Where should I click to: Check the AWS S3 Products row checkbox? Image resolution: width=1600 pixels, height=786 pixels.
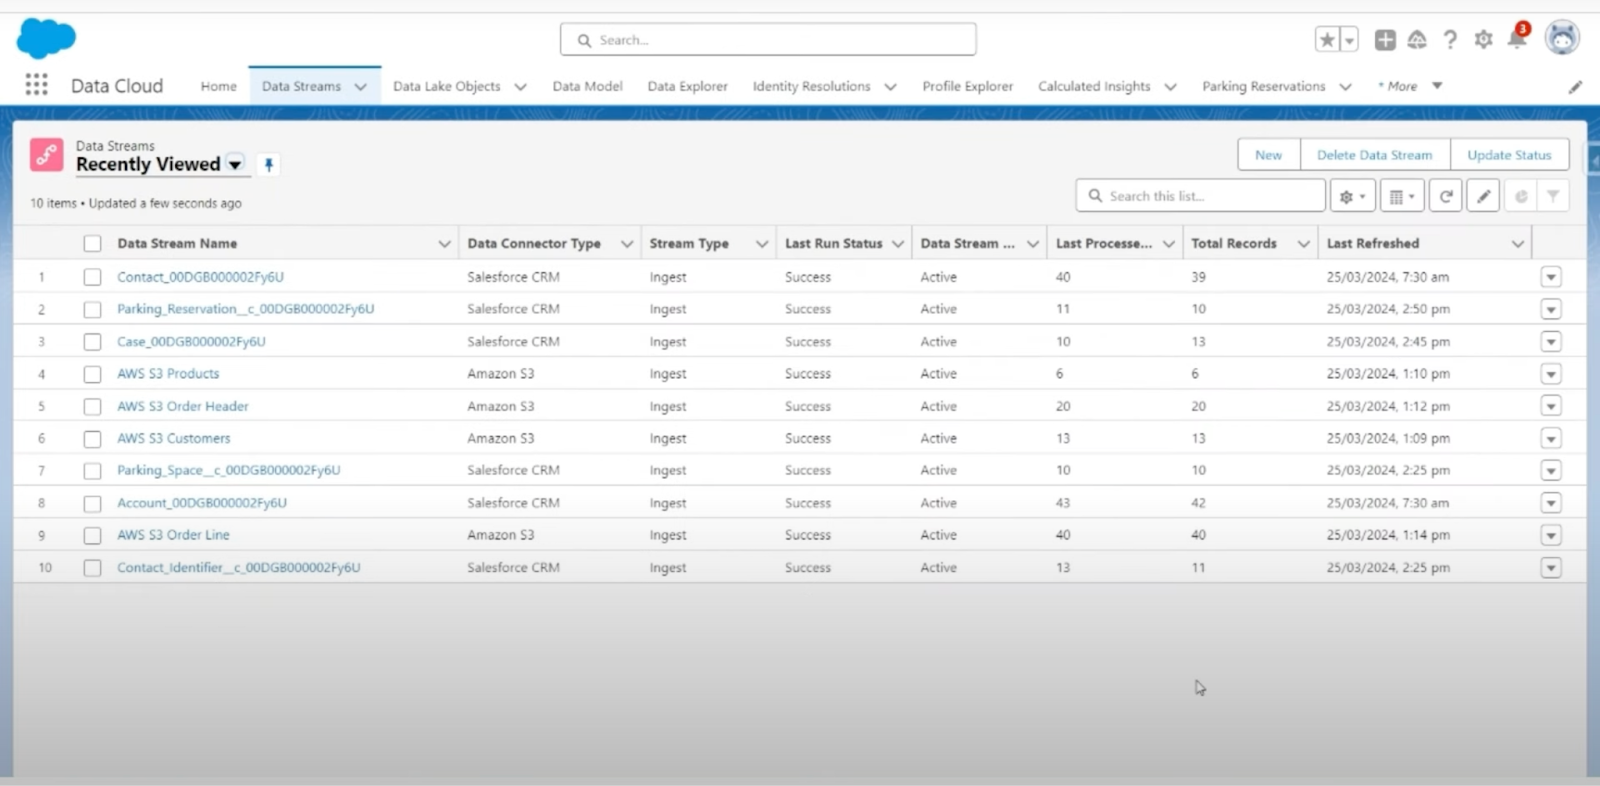[x=92, y=374]
